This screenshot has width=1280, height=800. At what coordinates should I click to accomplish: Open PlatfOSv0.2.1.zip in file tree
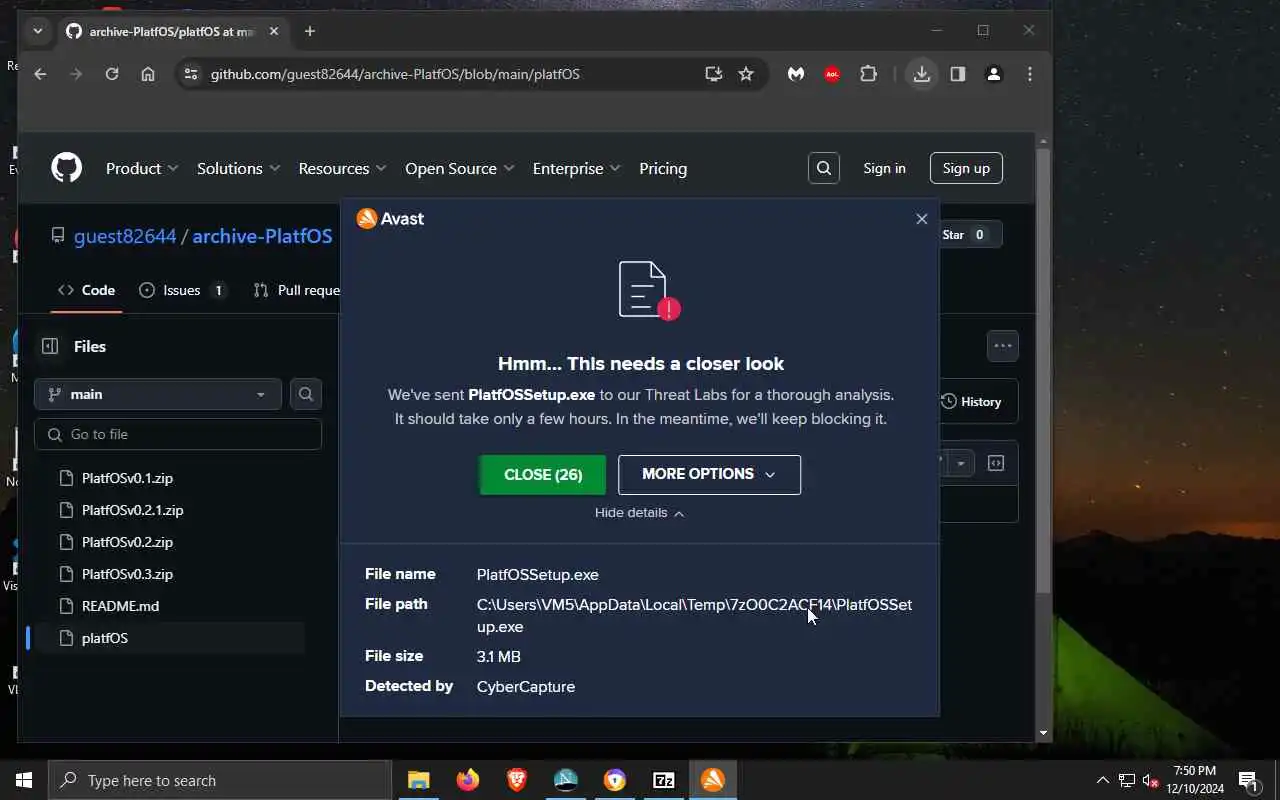(x=132, y=510)
